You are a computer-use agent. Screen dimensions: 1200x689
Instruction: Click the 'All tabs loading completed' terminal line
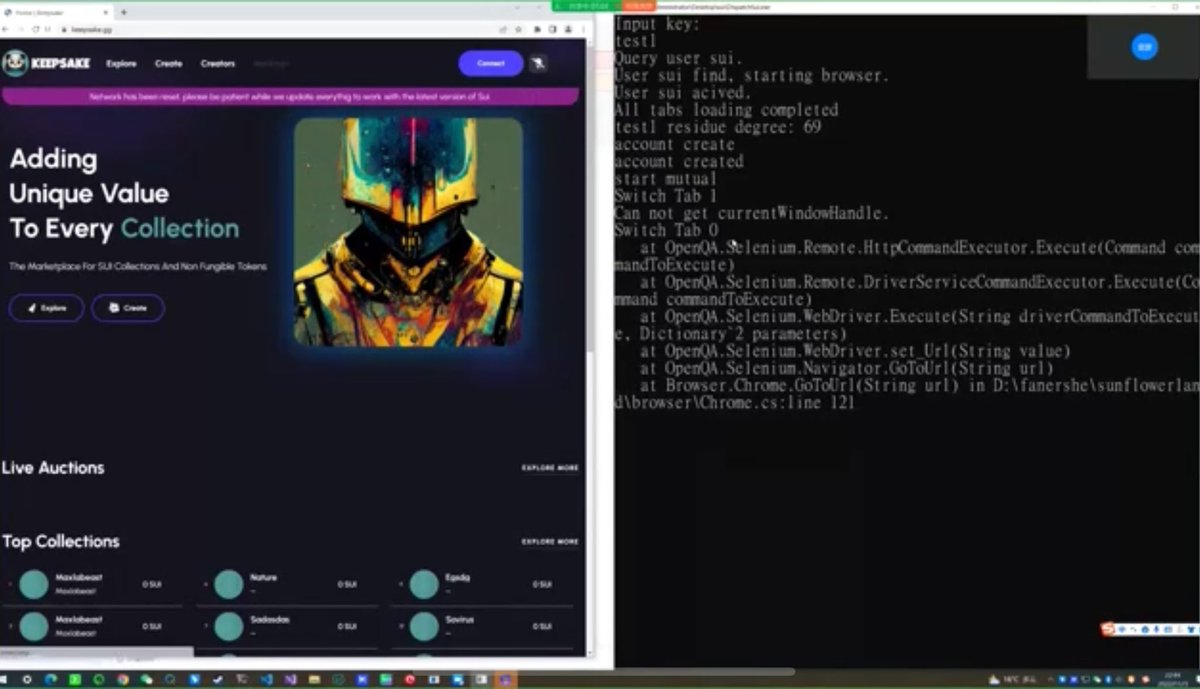[726, 110]
